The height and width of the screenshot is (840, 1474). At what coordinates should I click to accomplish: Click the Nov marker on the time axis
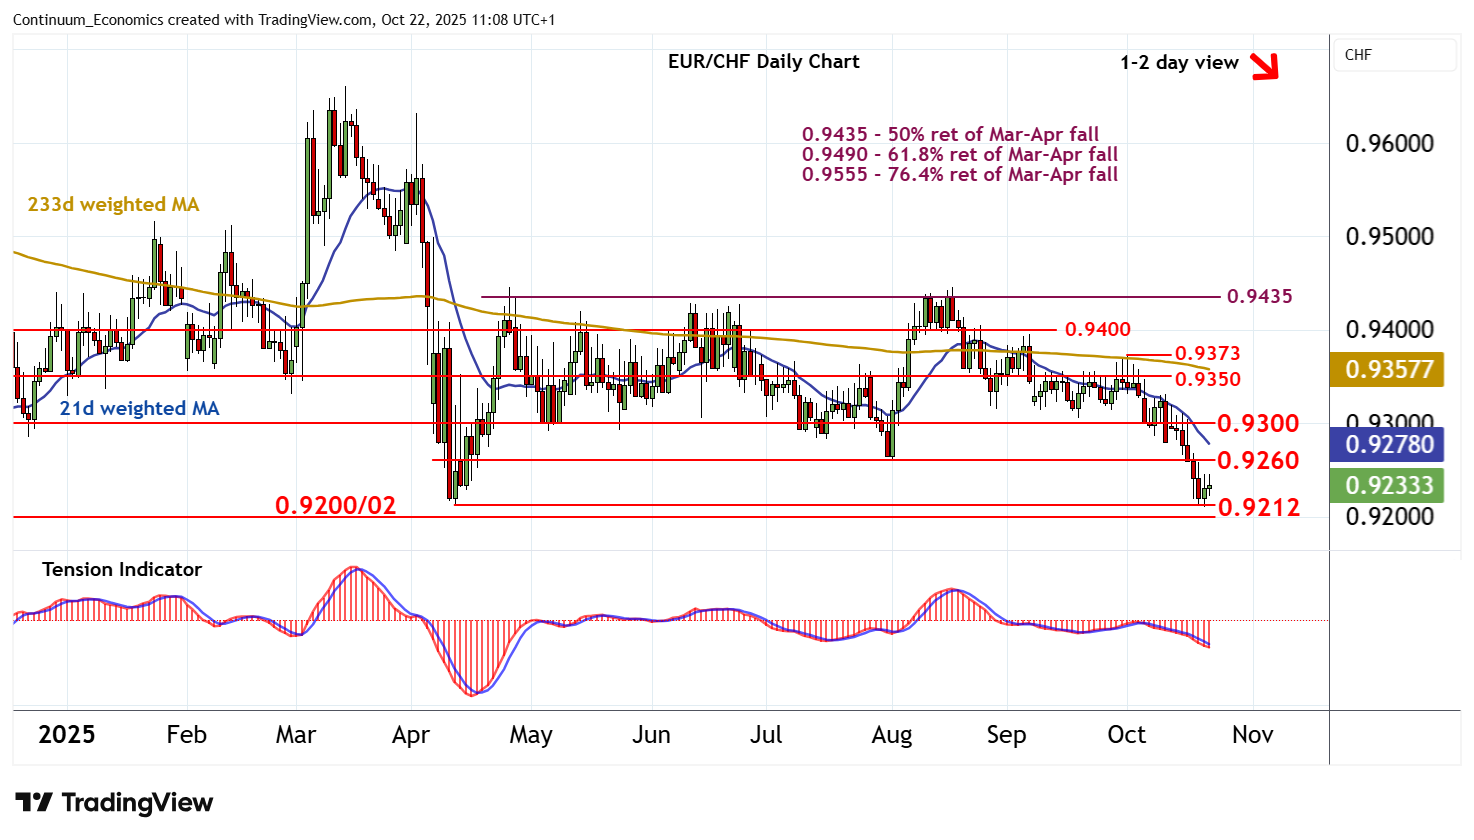point(1252,735)
